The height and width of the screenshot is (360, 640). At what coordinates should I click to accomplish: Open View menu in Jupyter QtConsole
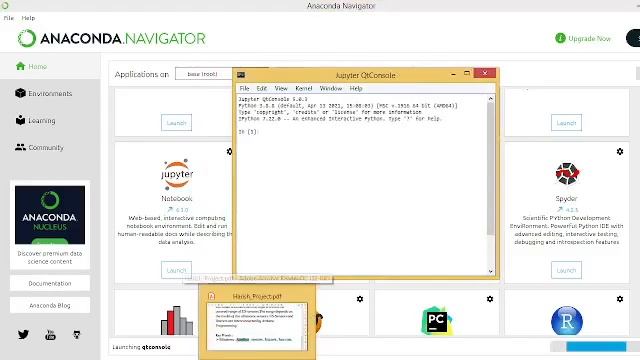[281, 88]
